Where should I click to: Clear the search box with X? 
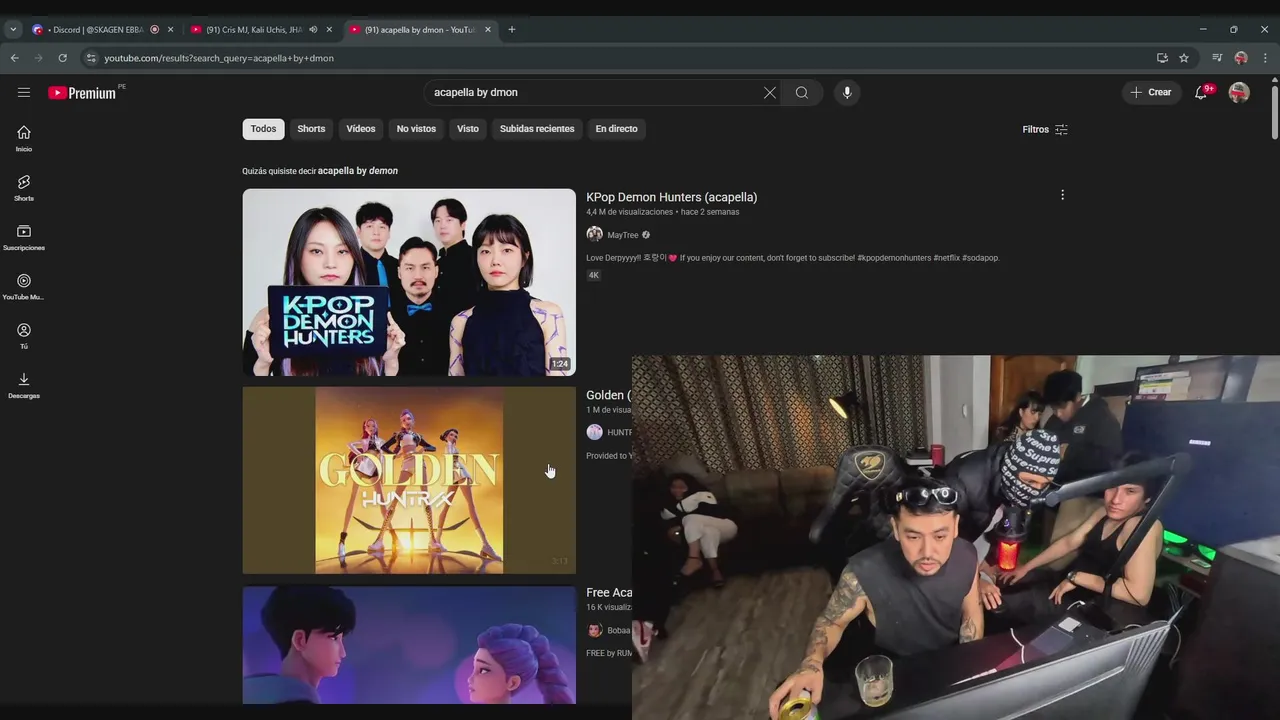pyautogui.click(x=770, y=92)
